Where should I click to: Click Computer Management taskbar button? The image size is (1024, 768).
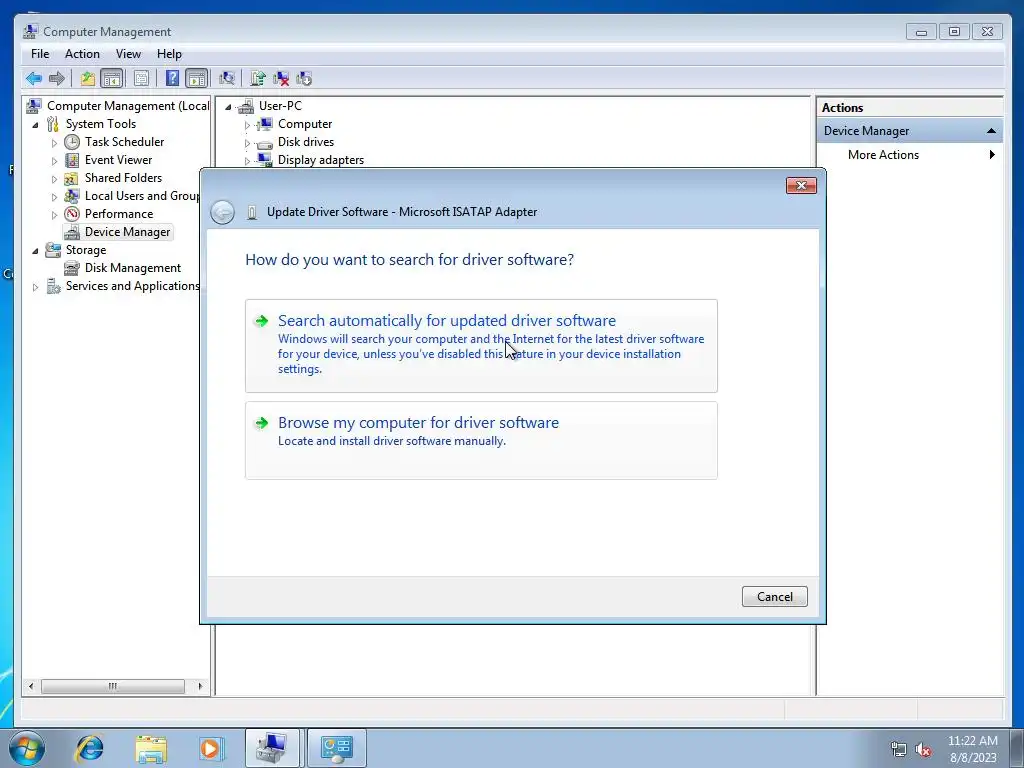click(x=272, y=748)
